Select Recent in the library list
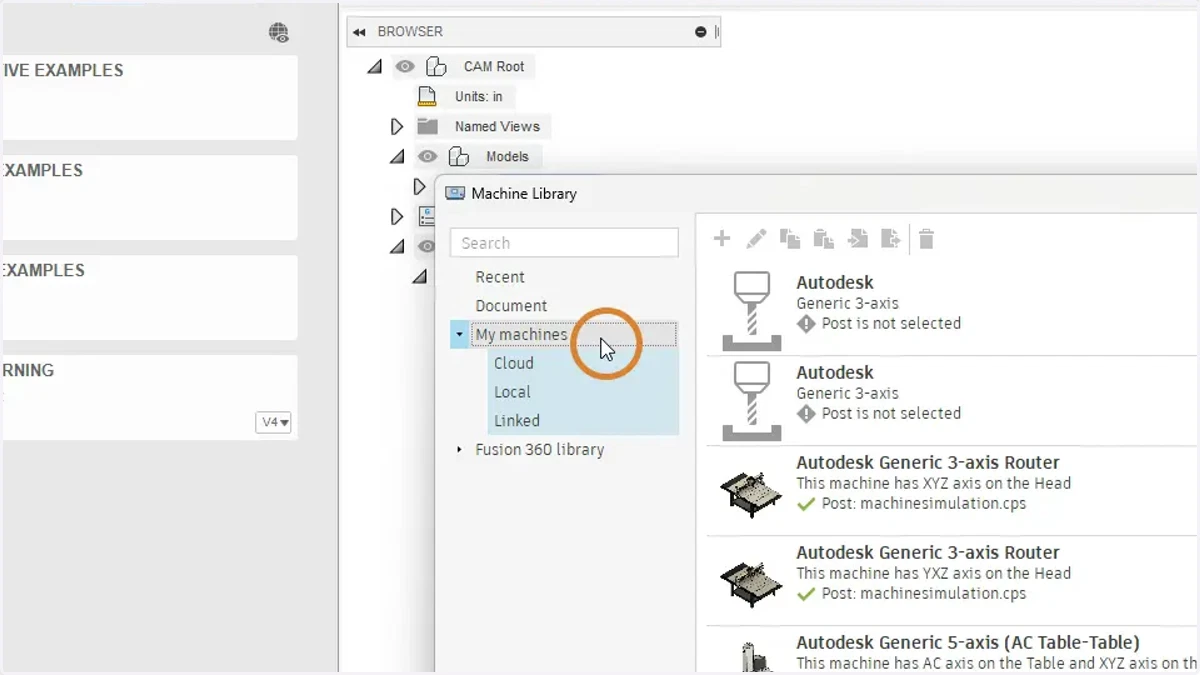1200x675 pixels. [500, 277]
